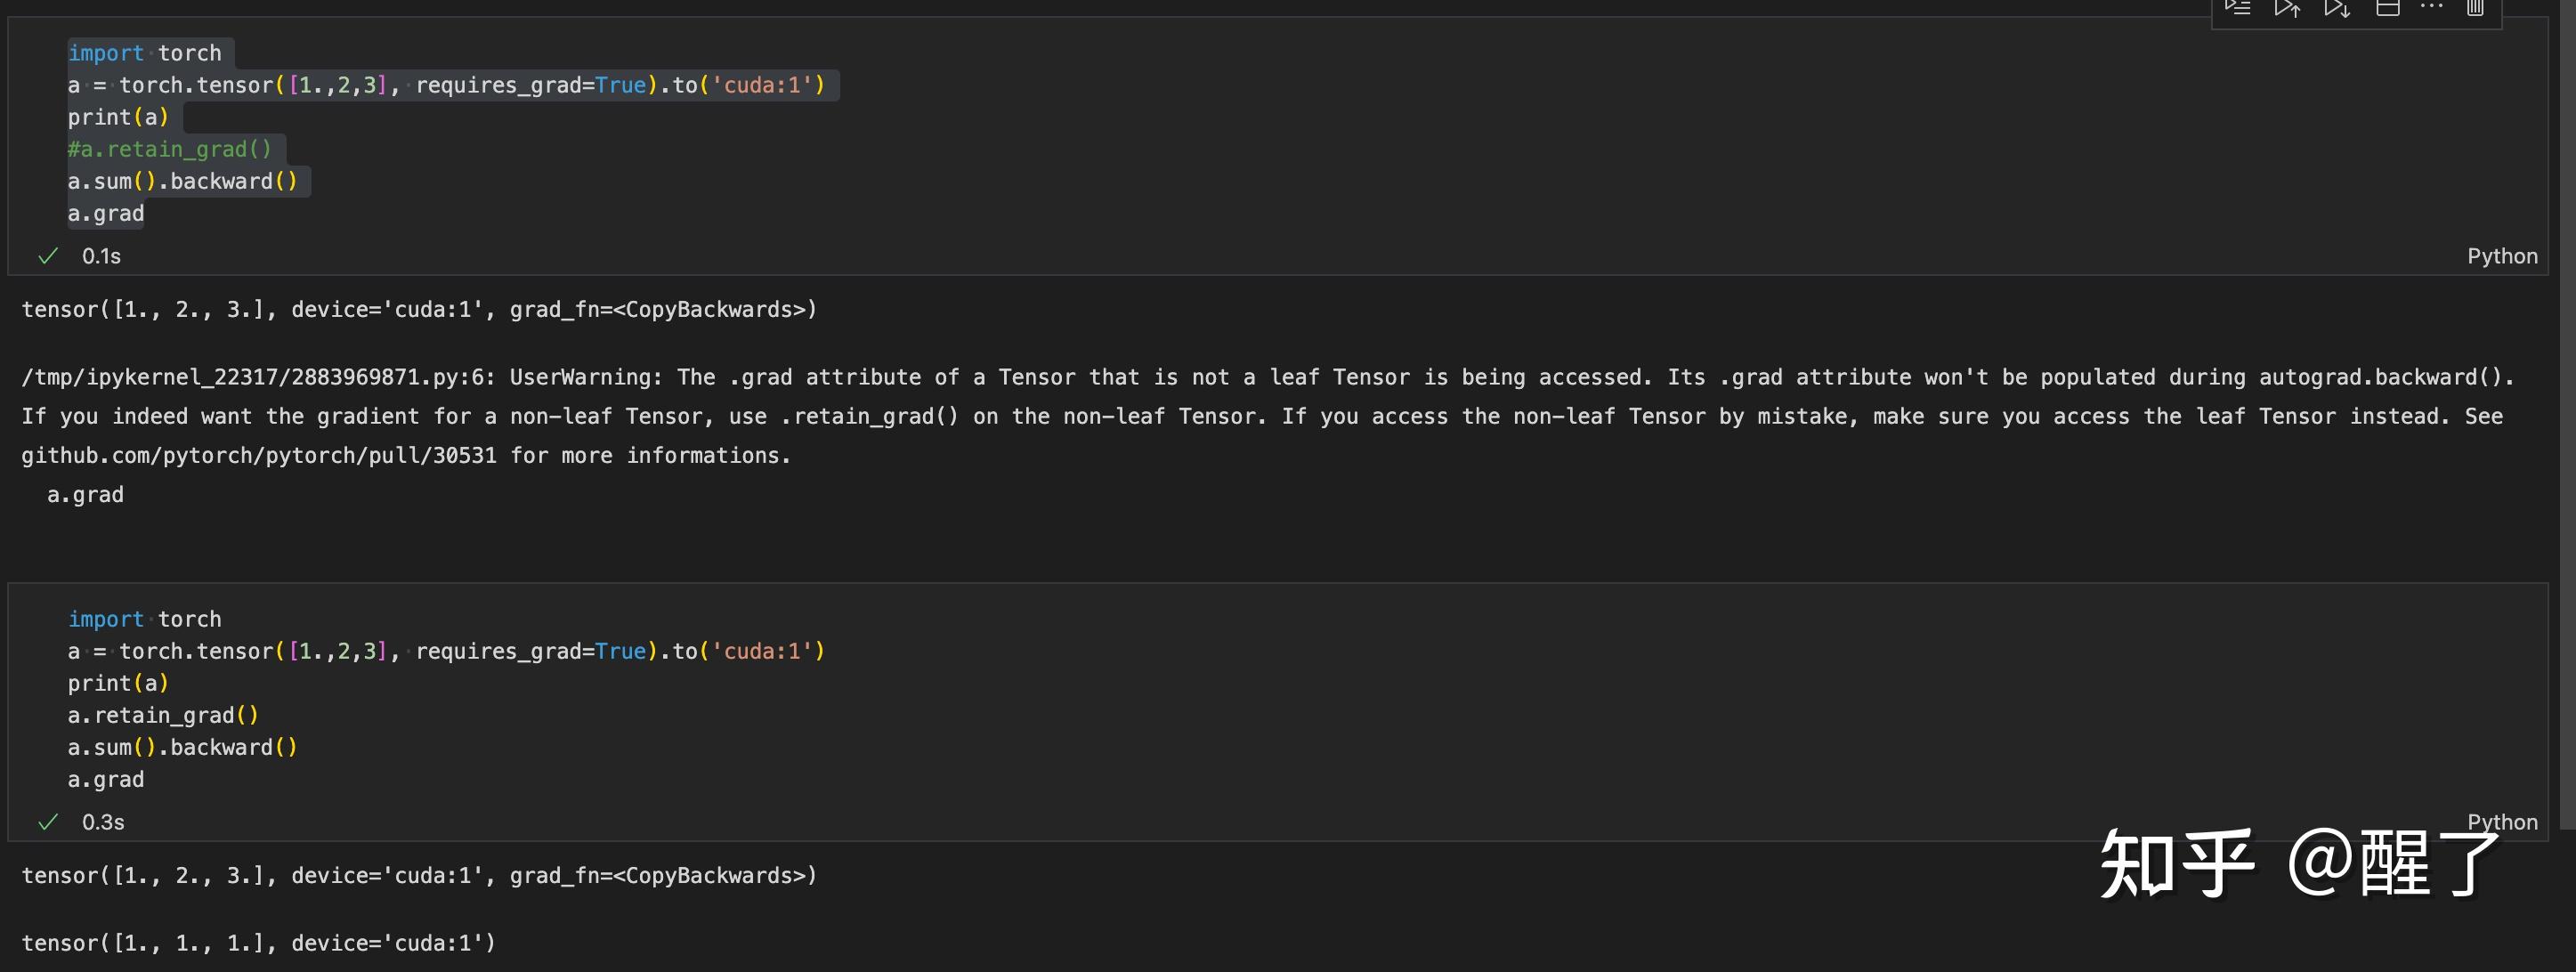Viewport: 2576px width, 972px height.
Task: Place cursor on commented #a.retain_grad() line
Action: (170, 149)
